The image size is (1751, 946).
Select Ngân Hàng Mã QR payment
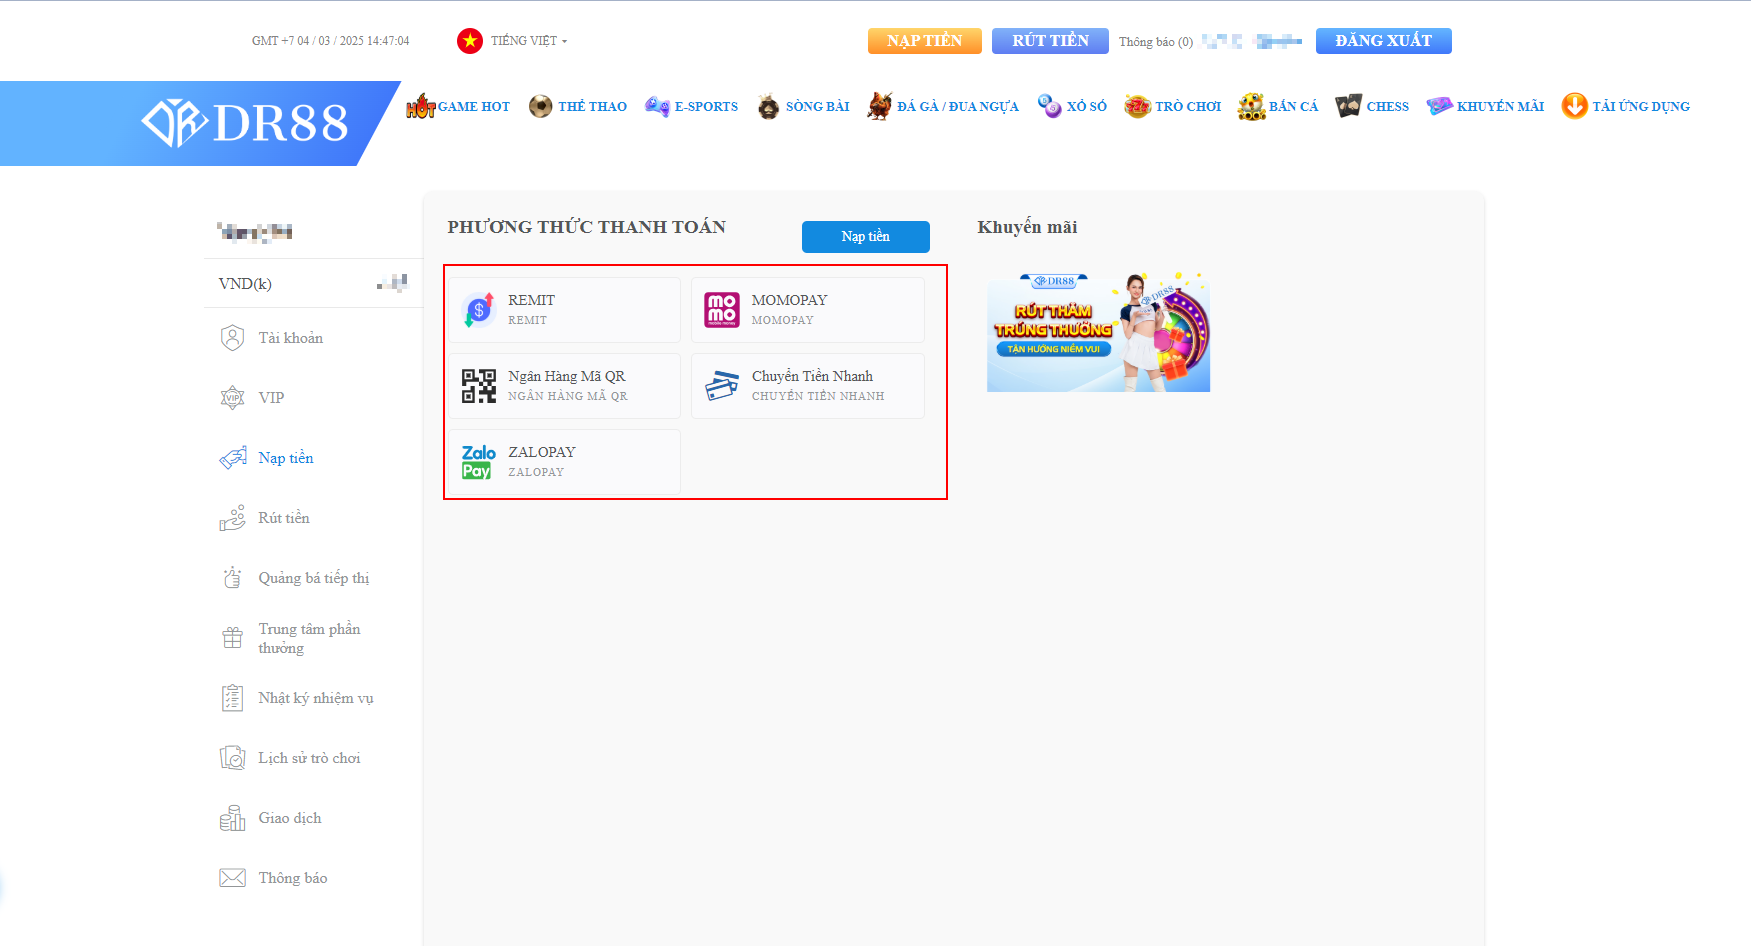[565, 386]
